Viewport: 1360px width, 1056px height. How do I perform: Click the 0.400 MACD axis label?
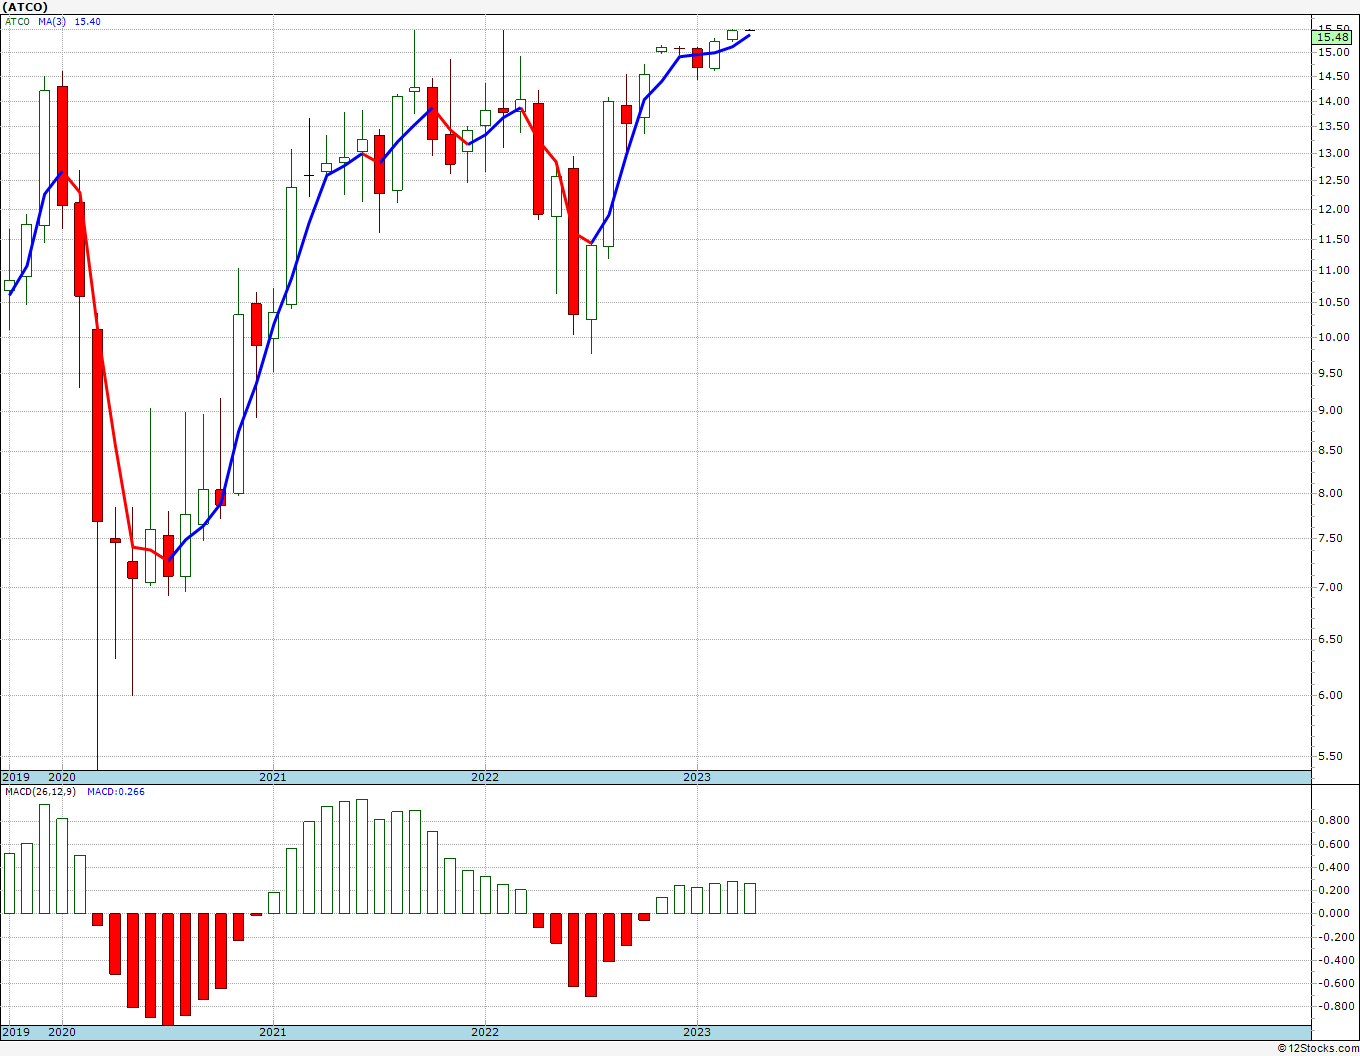pyautogui.click(x=1335, y=867)
